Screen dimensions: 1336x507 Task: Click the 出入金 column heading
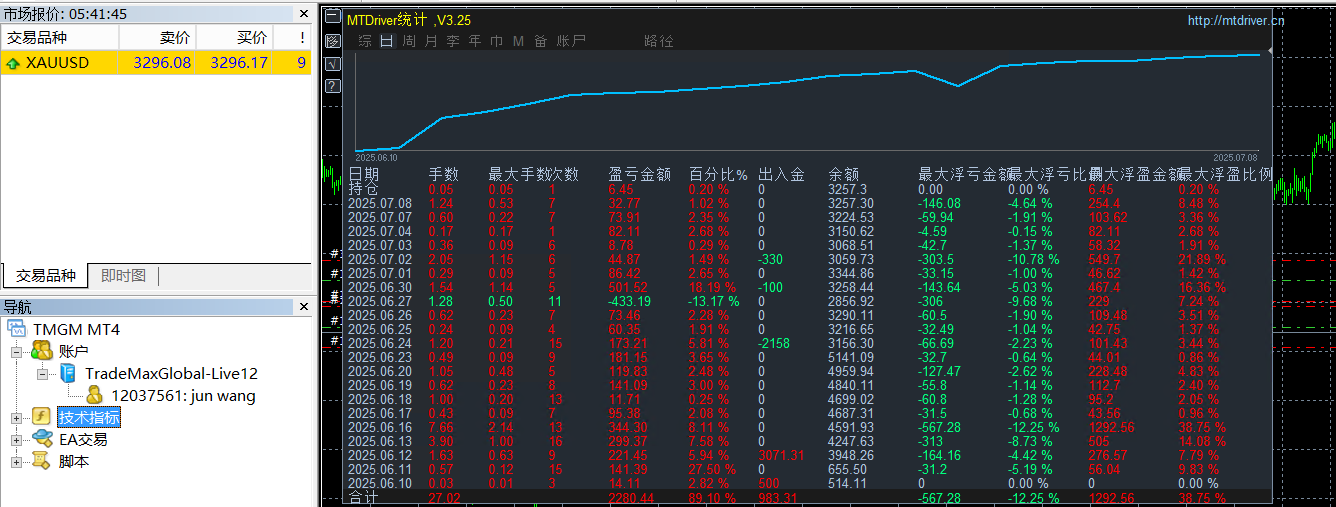pyautogui.click(x=782, y=174)
